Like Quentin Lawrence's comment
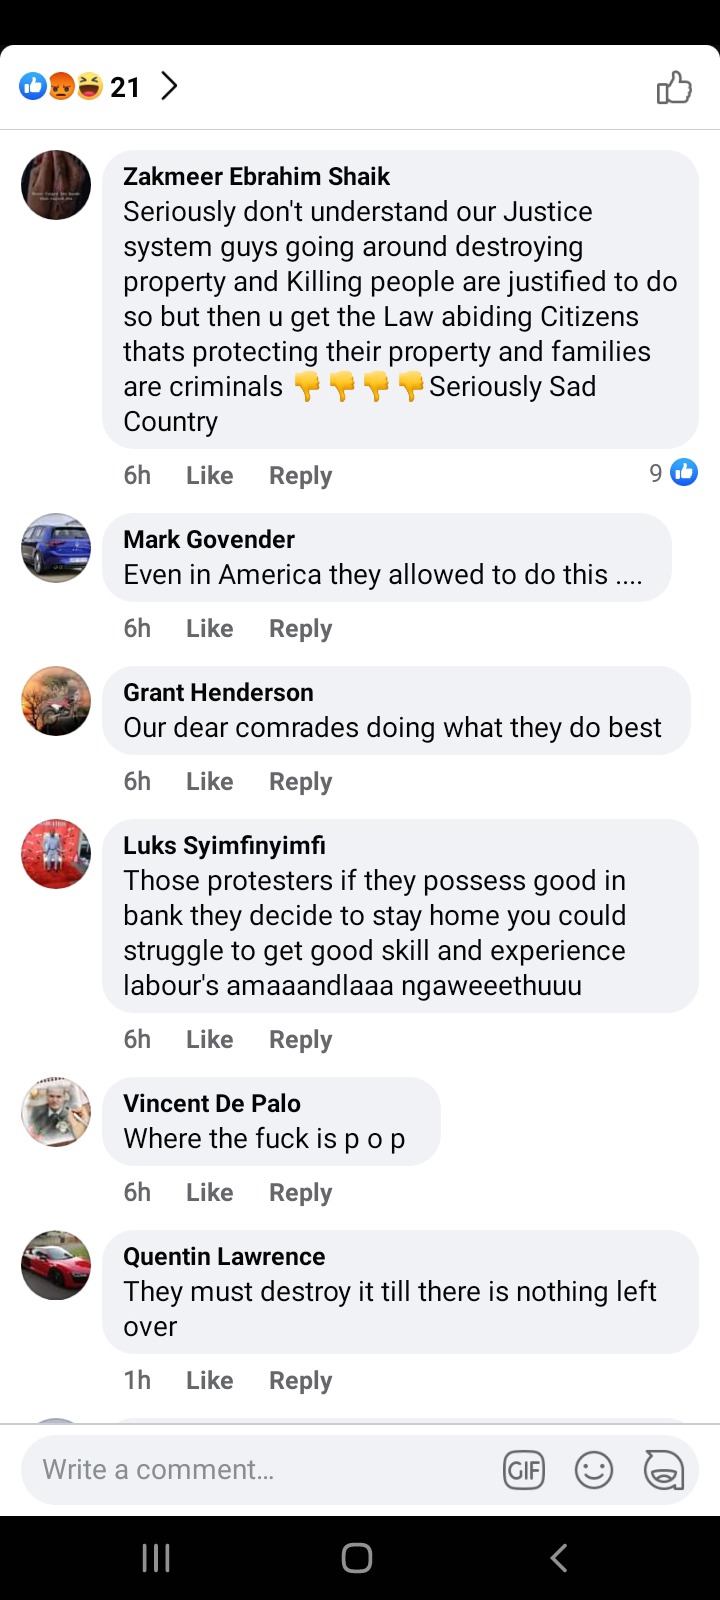Image resolution: width=720 pixels, height=1600 pixels. coord(209,1380)
